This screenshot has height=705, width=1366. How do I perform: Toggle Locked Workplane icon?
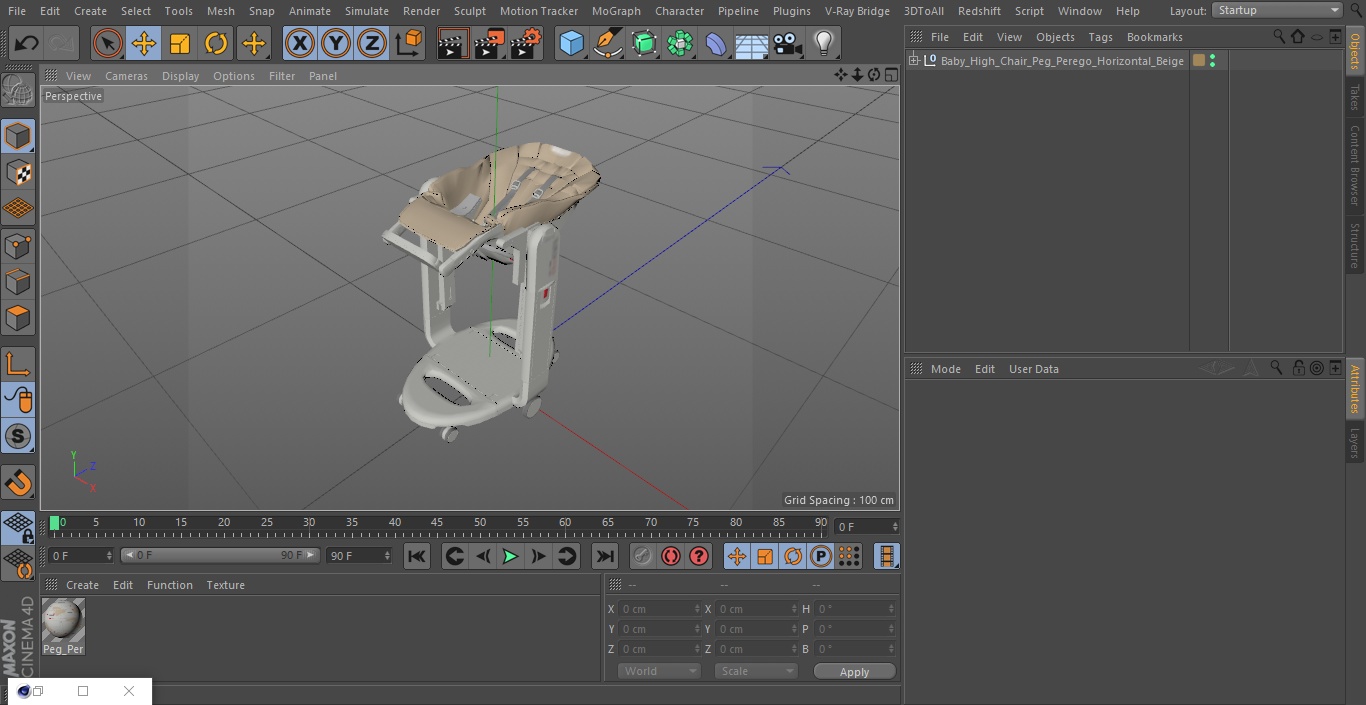(18, 528)
